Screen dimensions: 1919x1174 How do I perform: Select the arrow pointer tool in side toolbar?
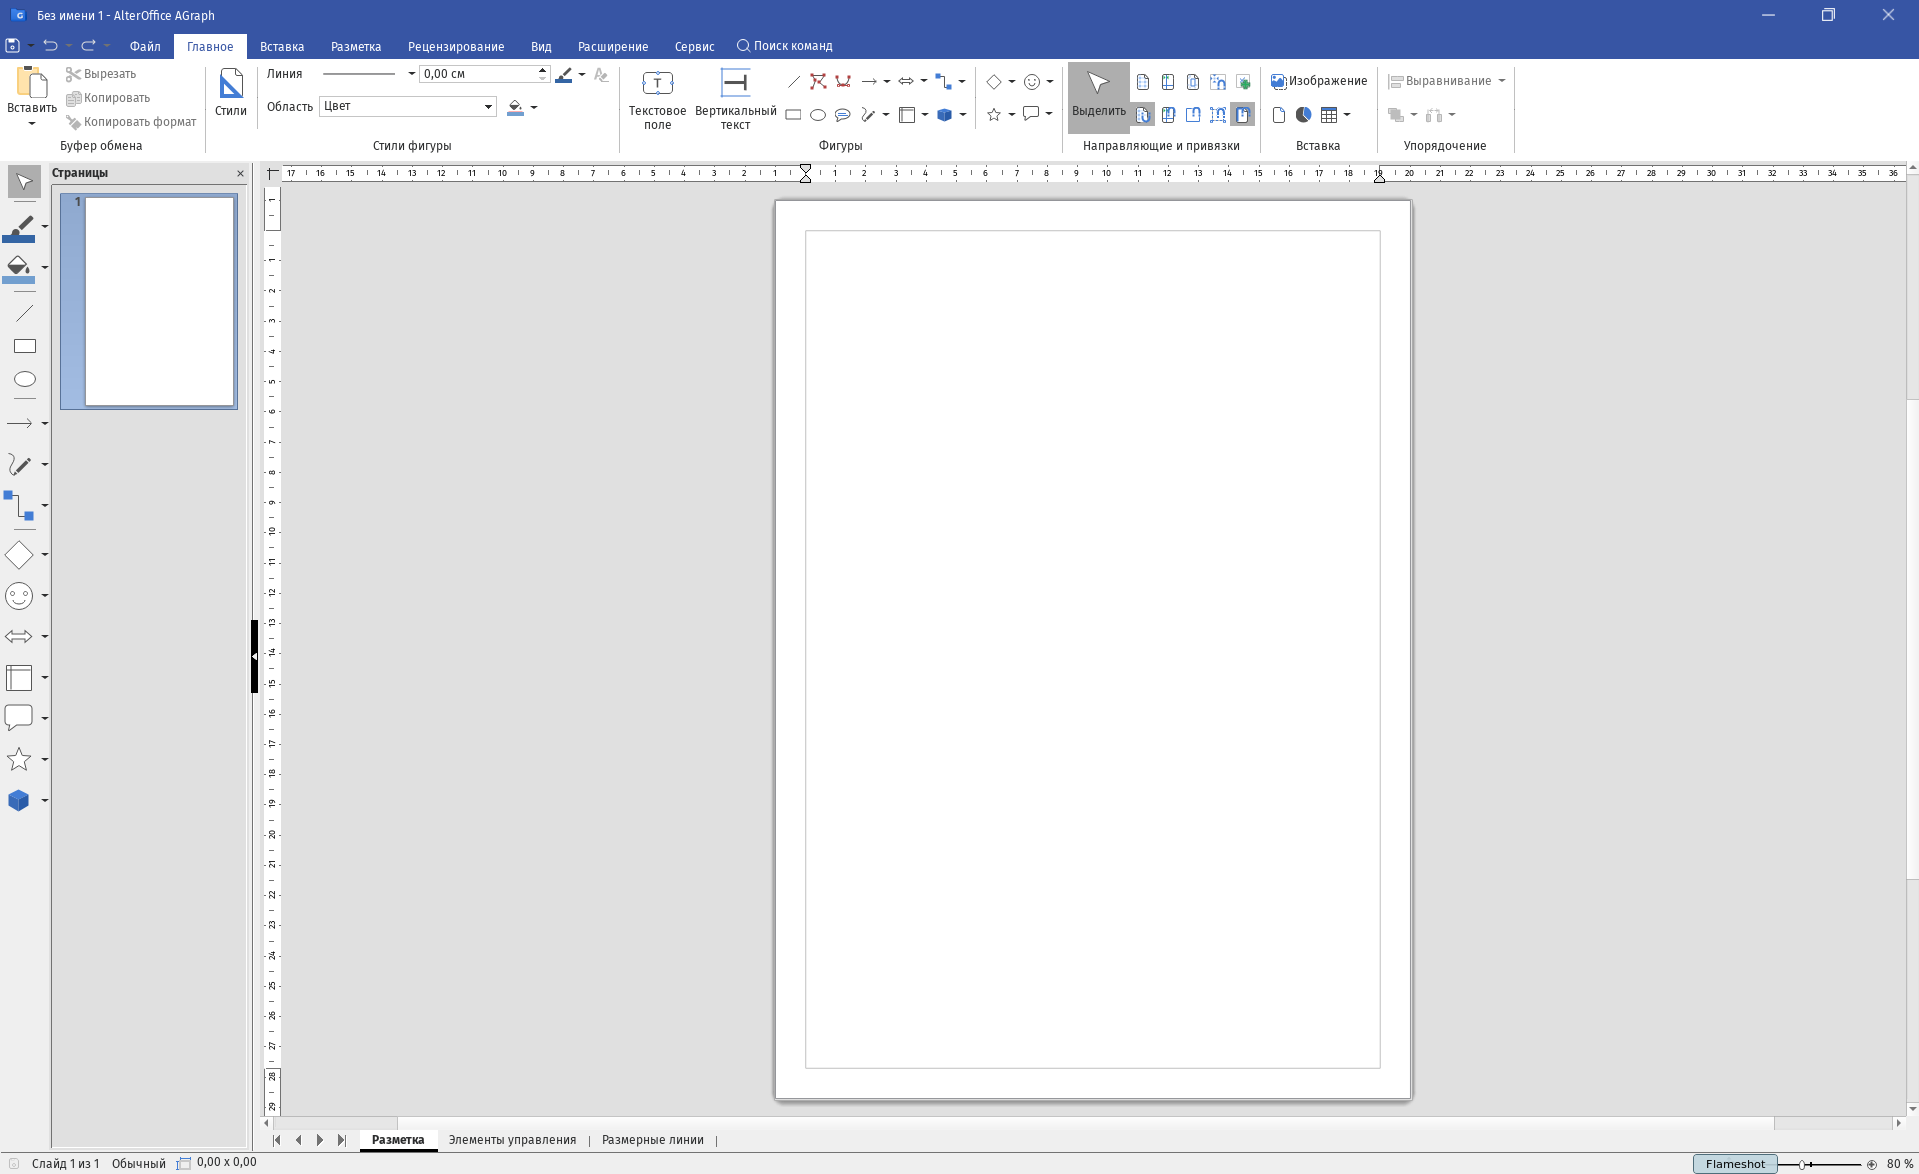(24, 182)
